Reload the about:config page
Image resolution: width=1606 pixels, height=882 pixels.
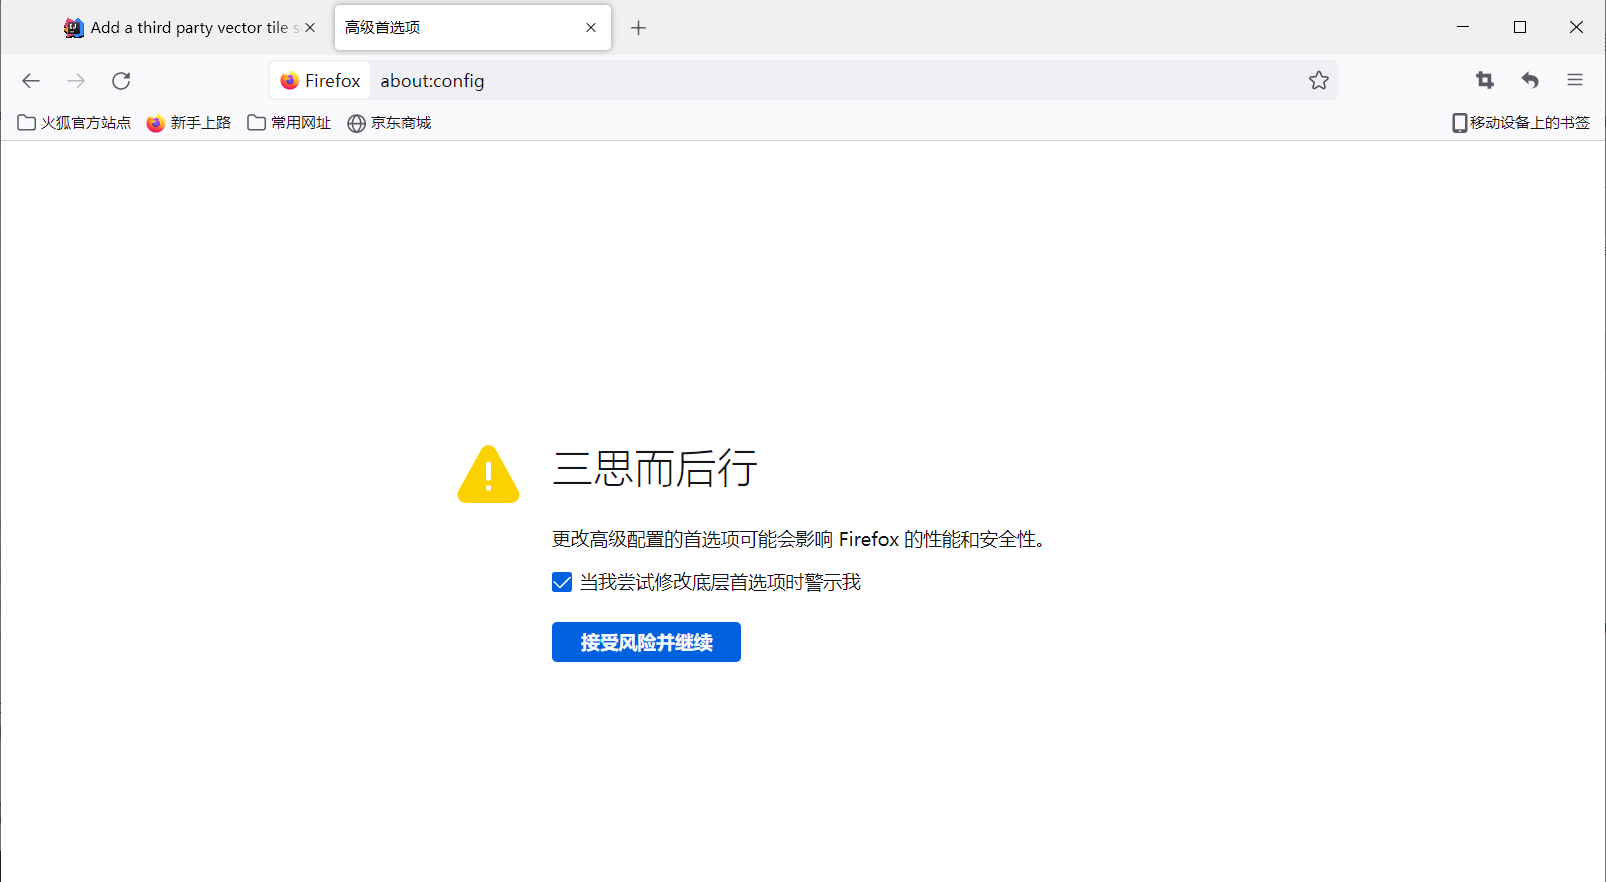pos(121,81)
